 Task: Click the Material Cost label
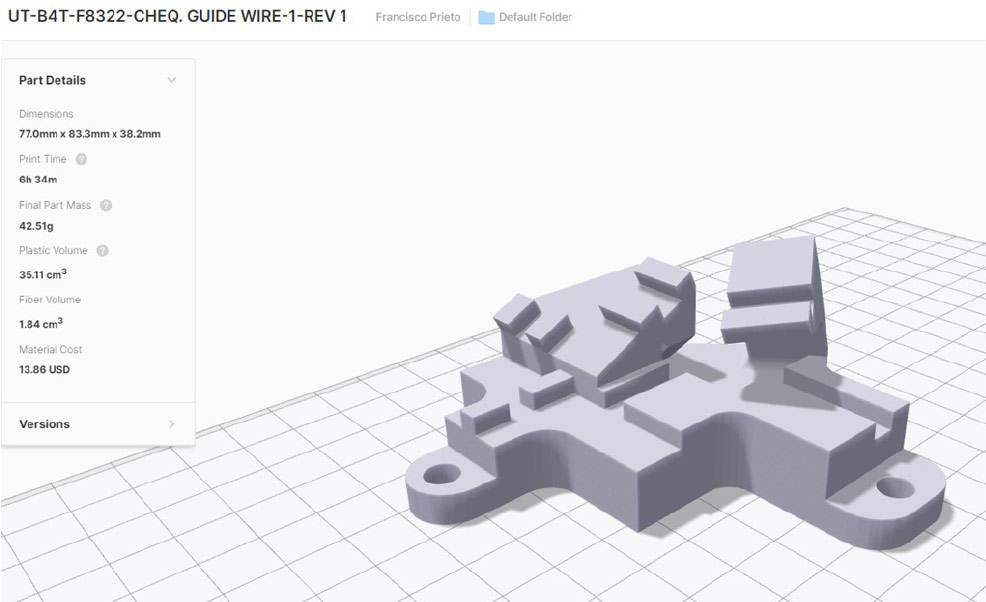pyautogui.click(x=50, y=349)
